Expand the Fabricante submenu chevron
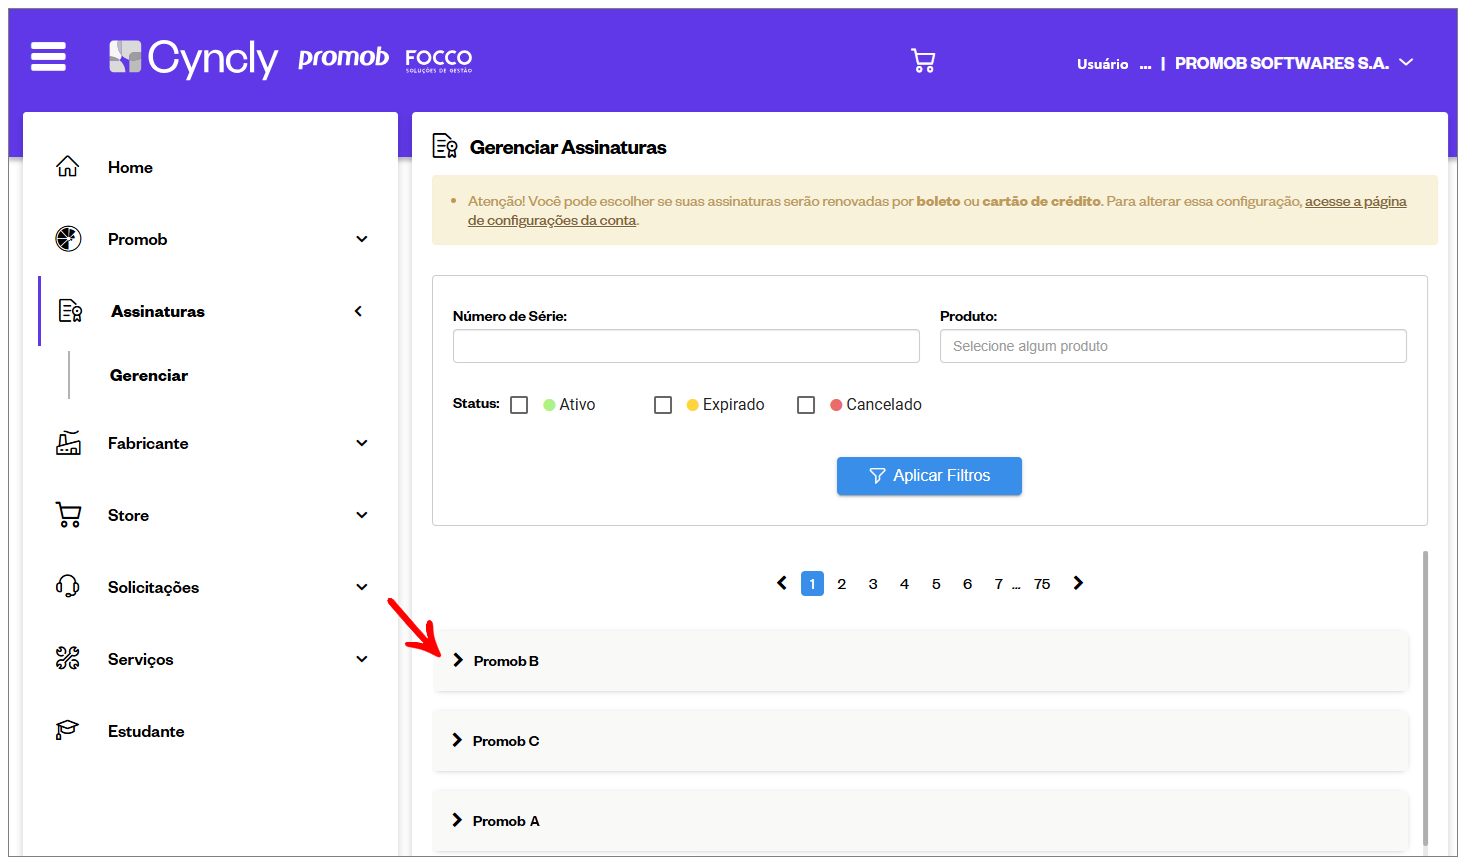Image resolution: width=1467 pixels, height=864 pixels. [x=362, y=443]
